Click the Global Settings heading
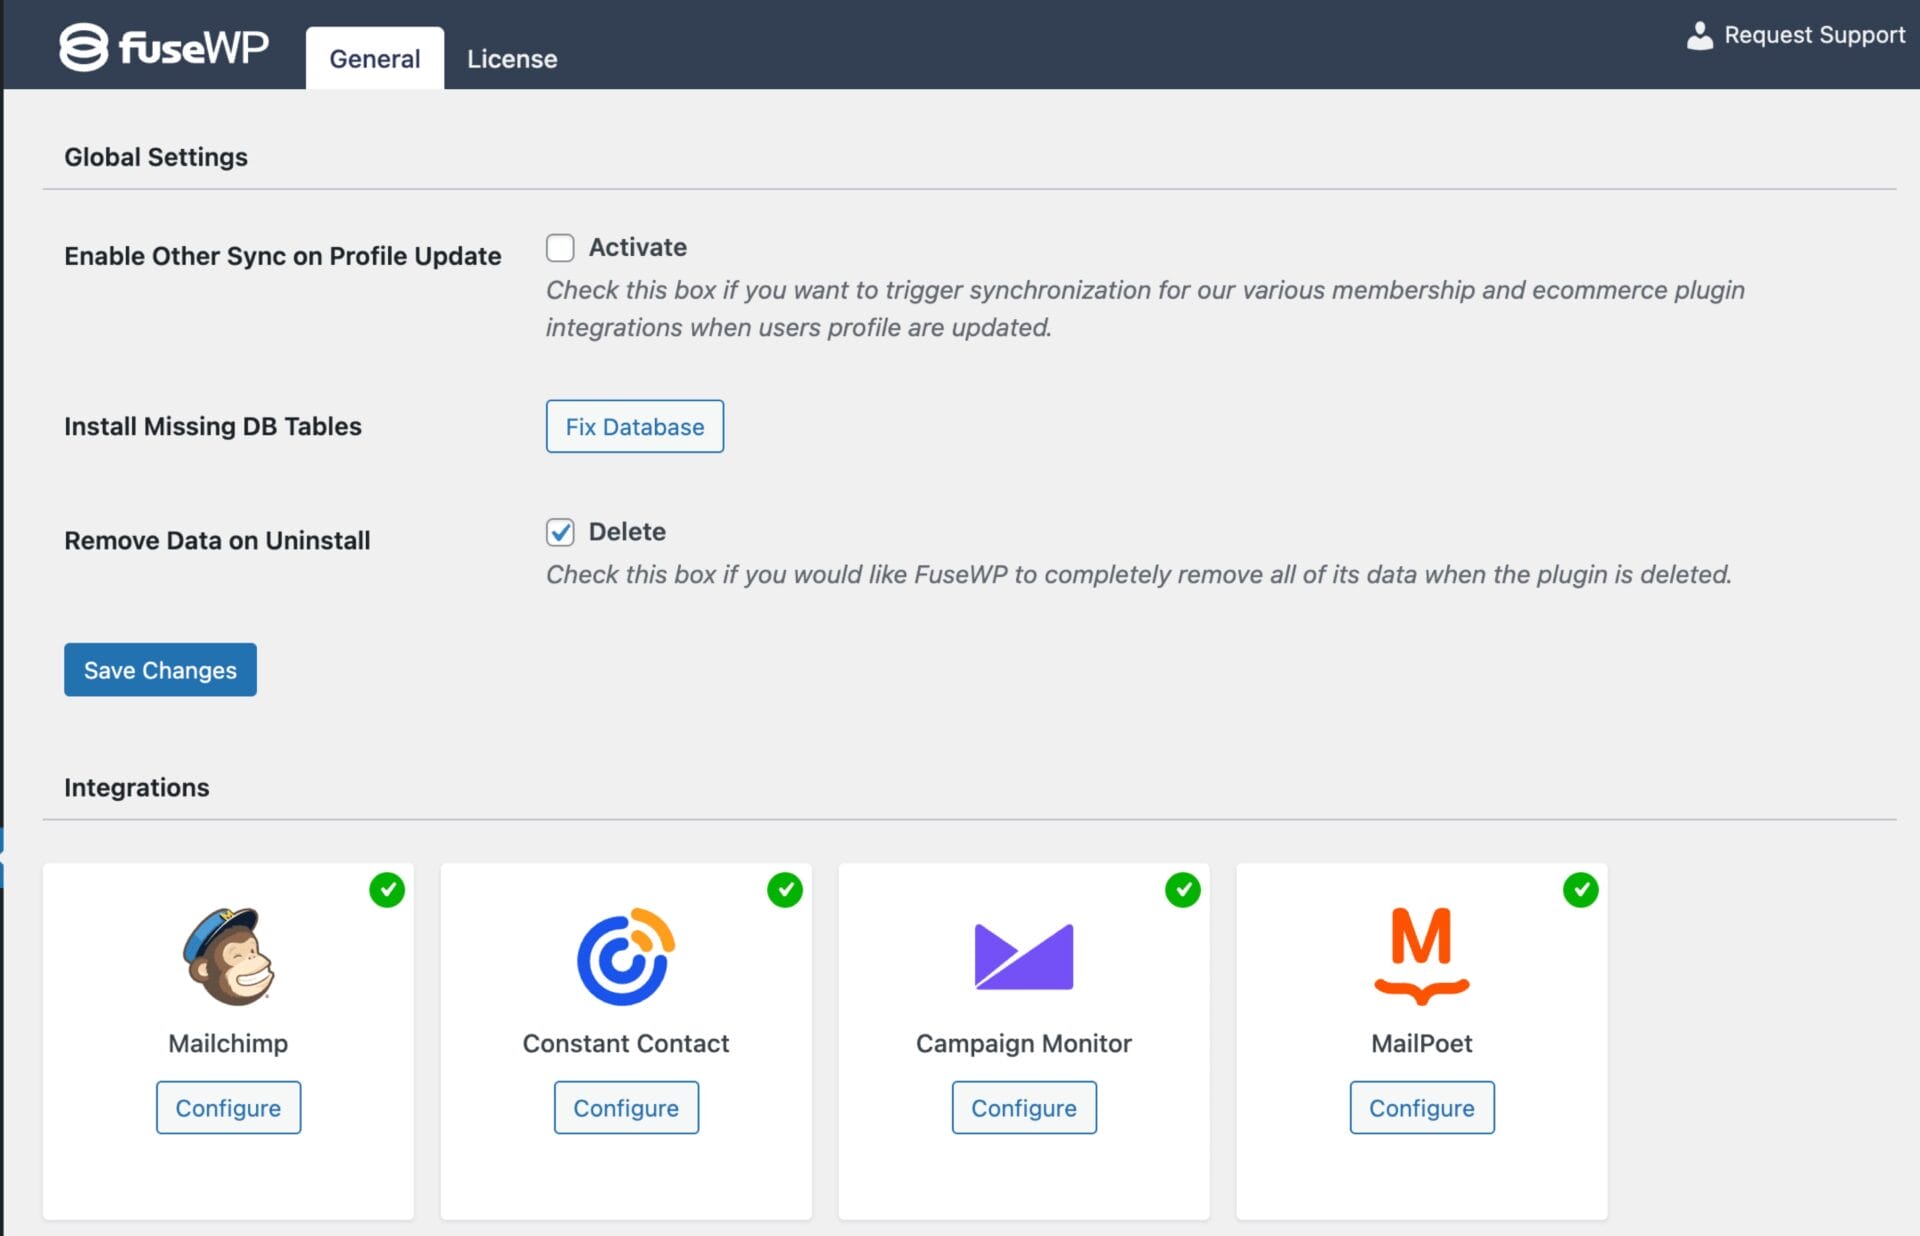The image size is (1920, 1236). coord(156,157)
